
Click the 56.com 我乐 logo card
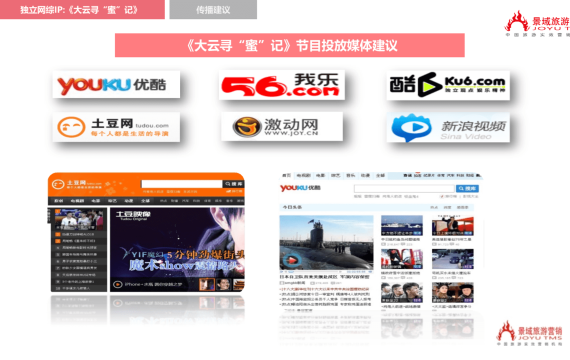tap(282, 85)
